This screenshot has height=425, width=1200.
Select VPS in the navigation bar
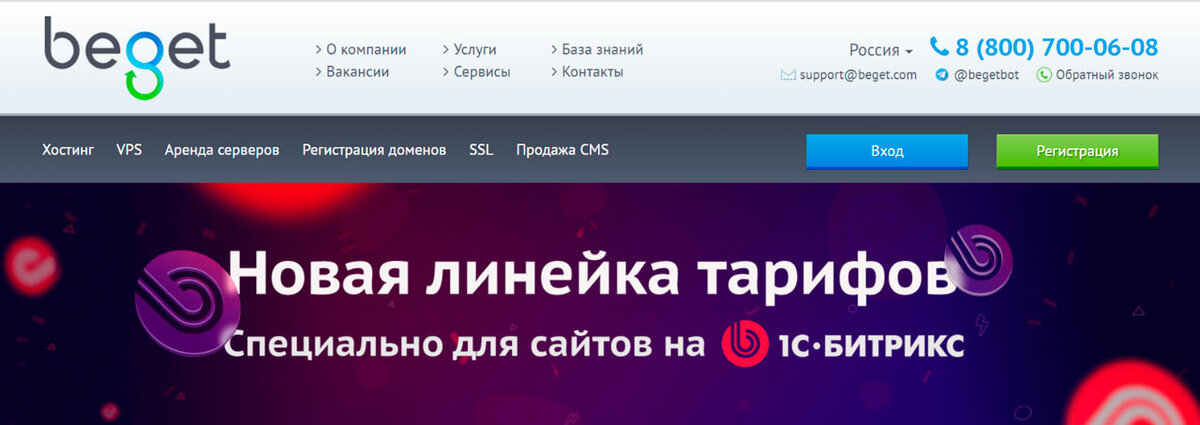tap(129, 150)
